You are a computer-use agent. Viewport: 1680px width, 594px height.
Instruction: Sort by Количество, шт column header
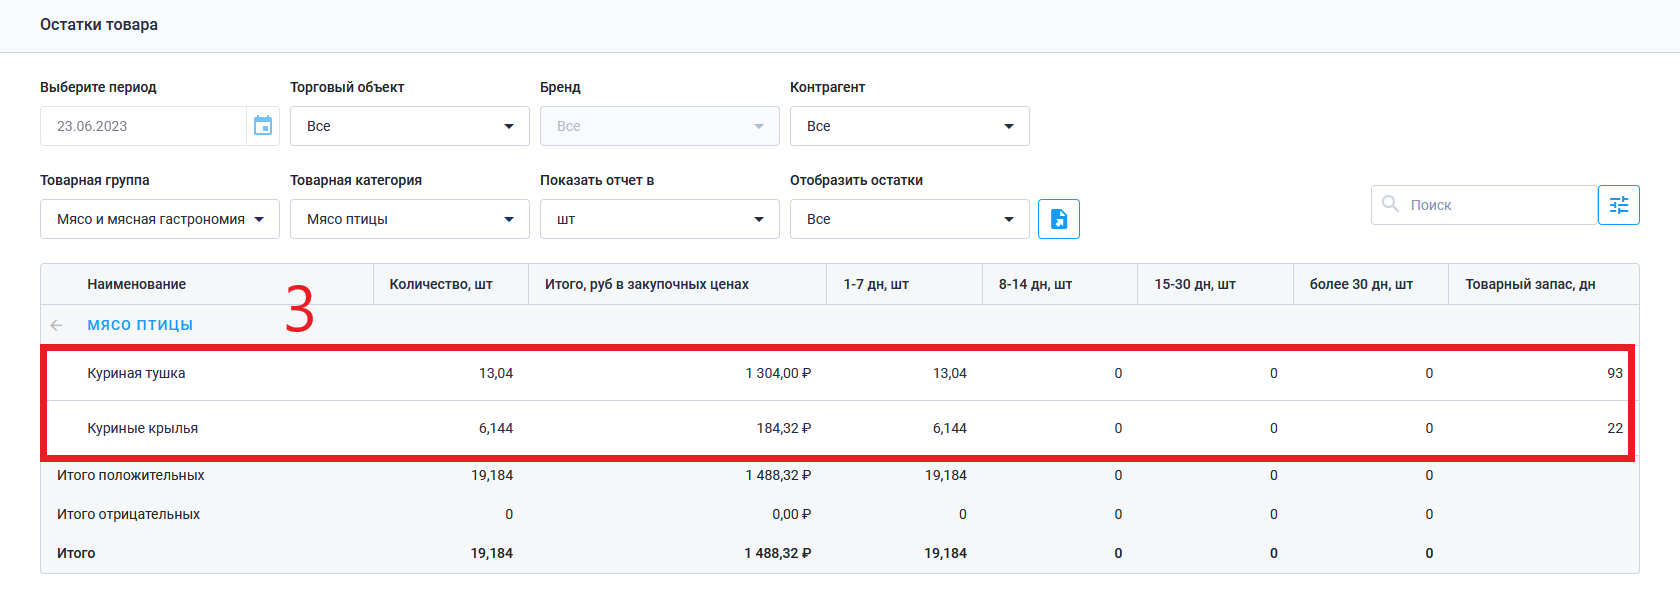pos(441,284)
